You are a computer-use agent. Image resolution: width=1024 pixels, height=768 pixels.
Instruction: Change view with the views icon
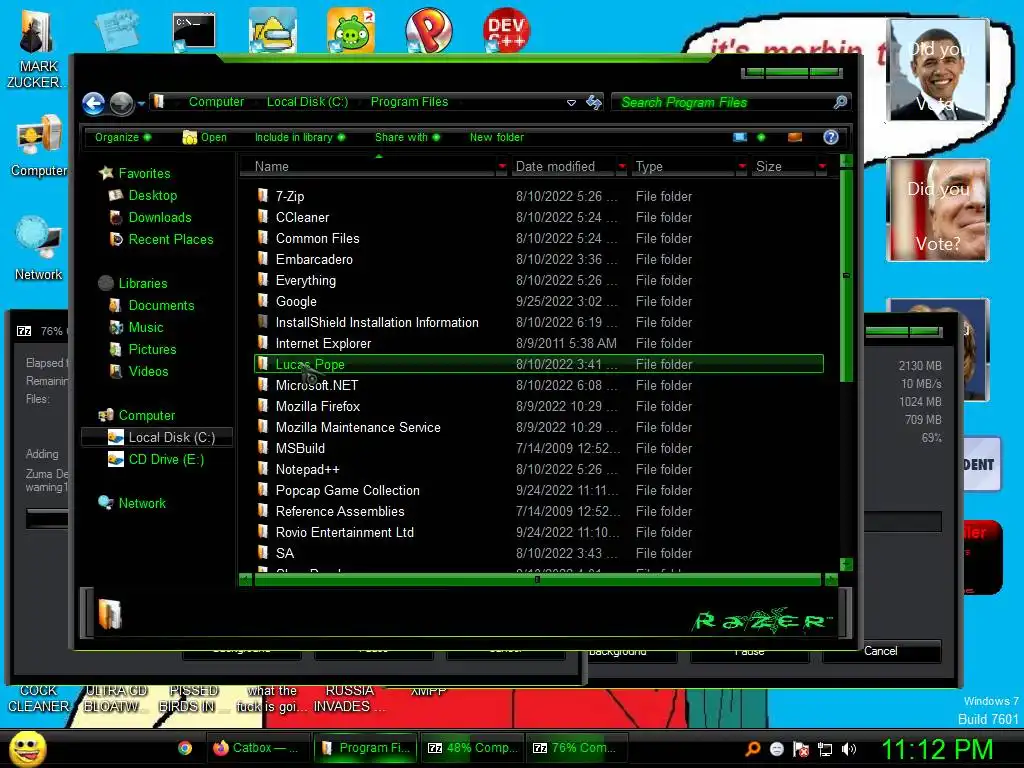tap(740, 137)
